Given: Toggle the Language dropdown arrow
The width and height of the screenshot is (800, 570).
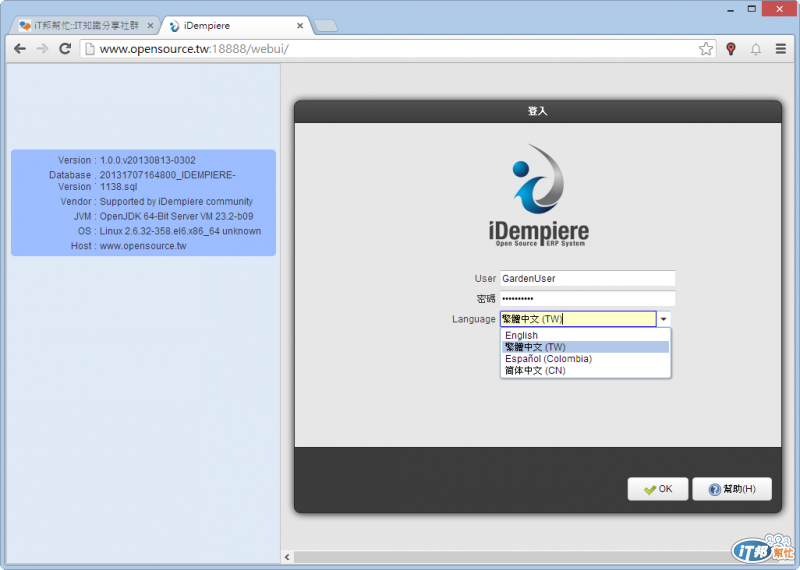Looking at the screenshot, I should tap(663, 319).
